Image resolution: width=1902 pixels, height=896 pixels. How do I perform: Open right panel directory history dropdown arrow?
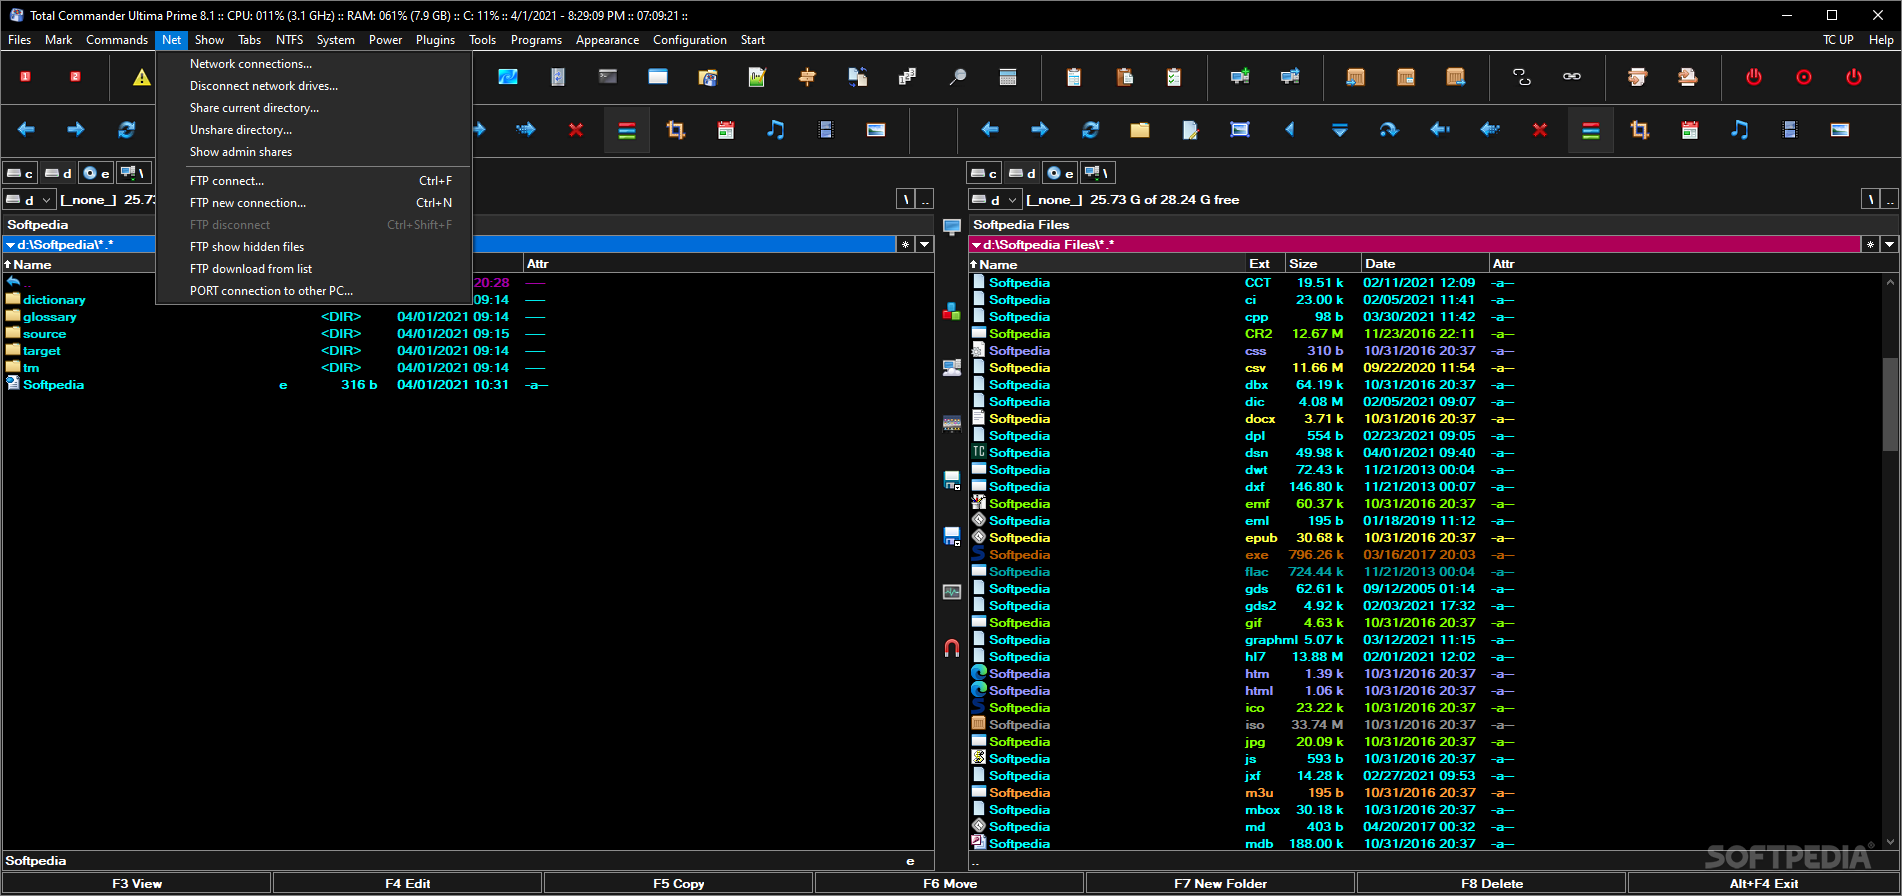(1889, 245)
